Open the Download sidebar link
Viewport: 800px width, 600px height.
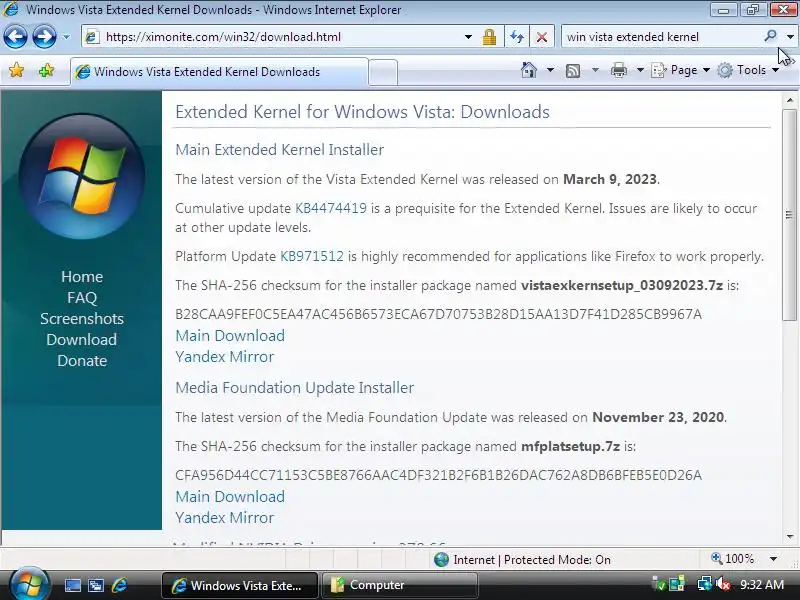click(82, 339)
